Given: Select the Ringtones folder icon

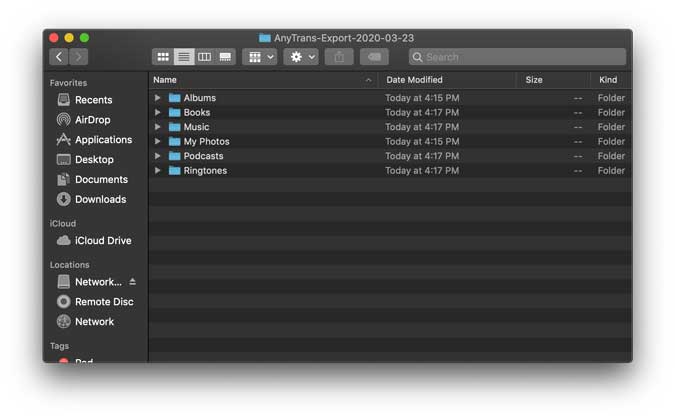Looking at the screenshot, I should coord(174,171).
